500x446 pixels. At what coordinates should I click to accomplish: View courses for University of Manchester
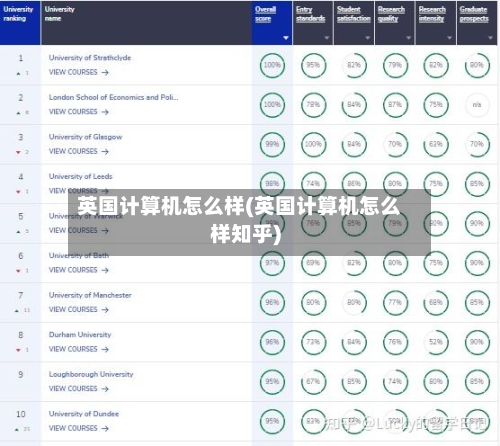pyautogui.click(x=79, y=310)
